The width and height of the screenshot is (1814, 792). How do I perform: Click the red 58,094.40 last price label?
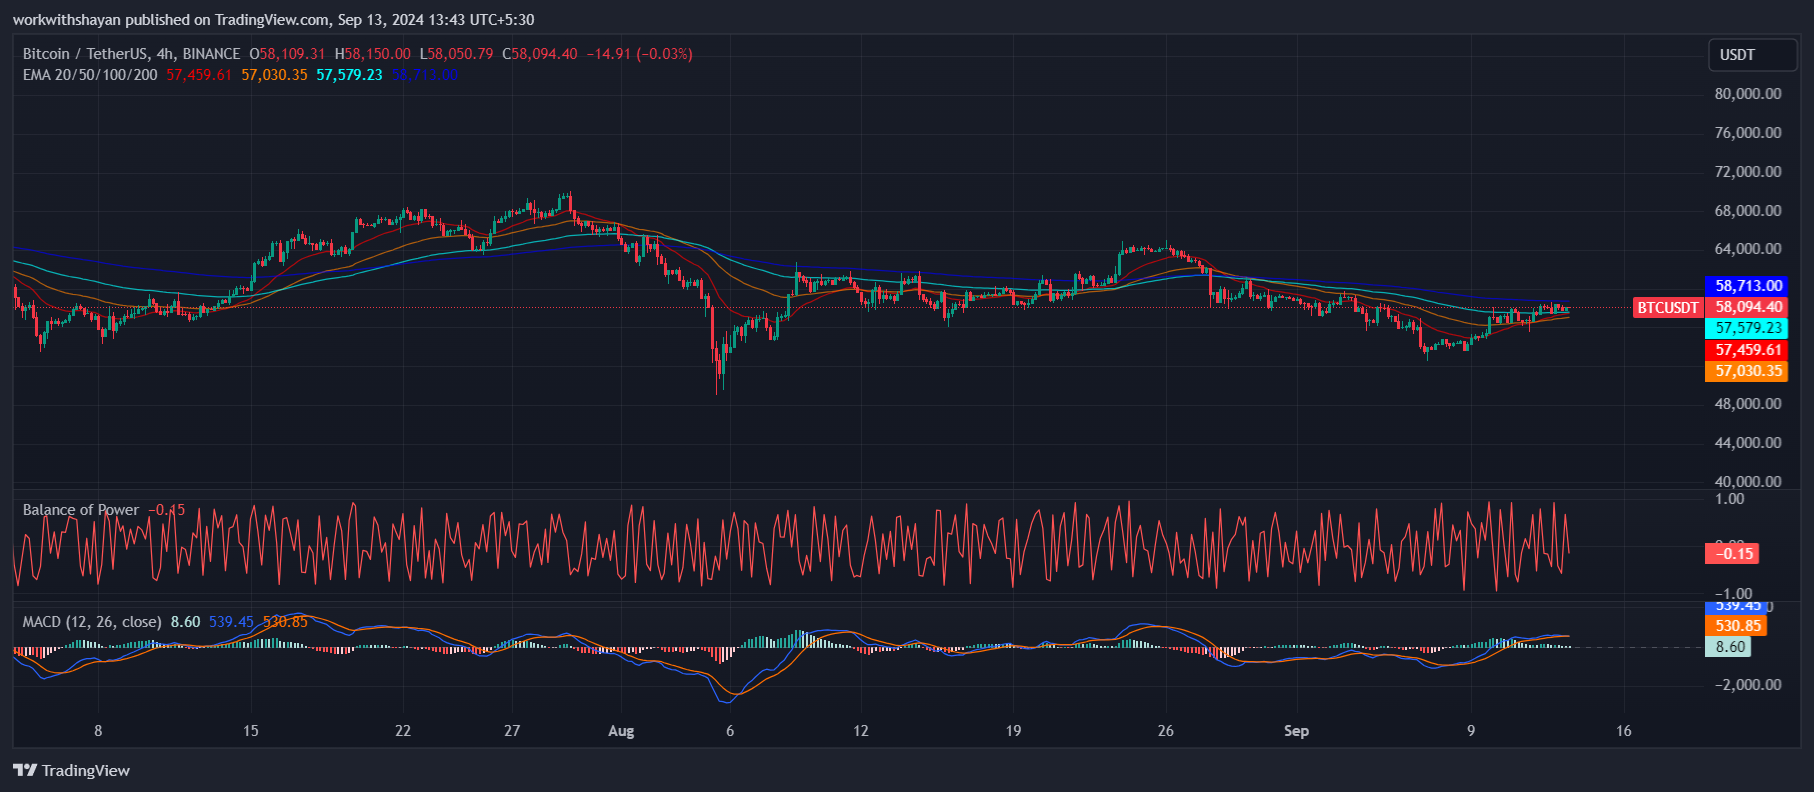tap(1748, 308)
